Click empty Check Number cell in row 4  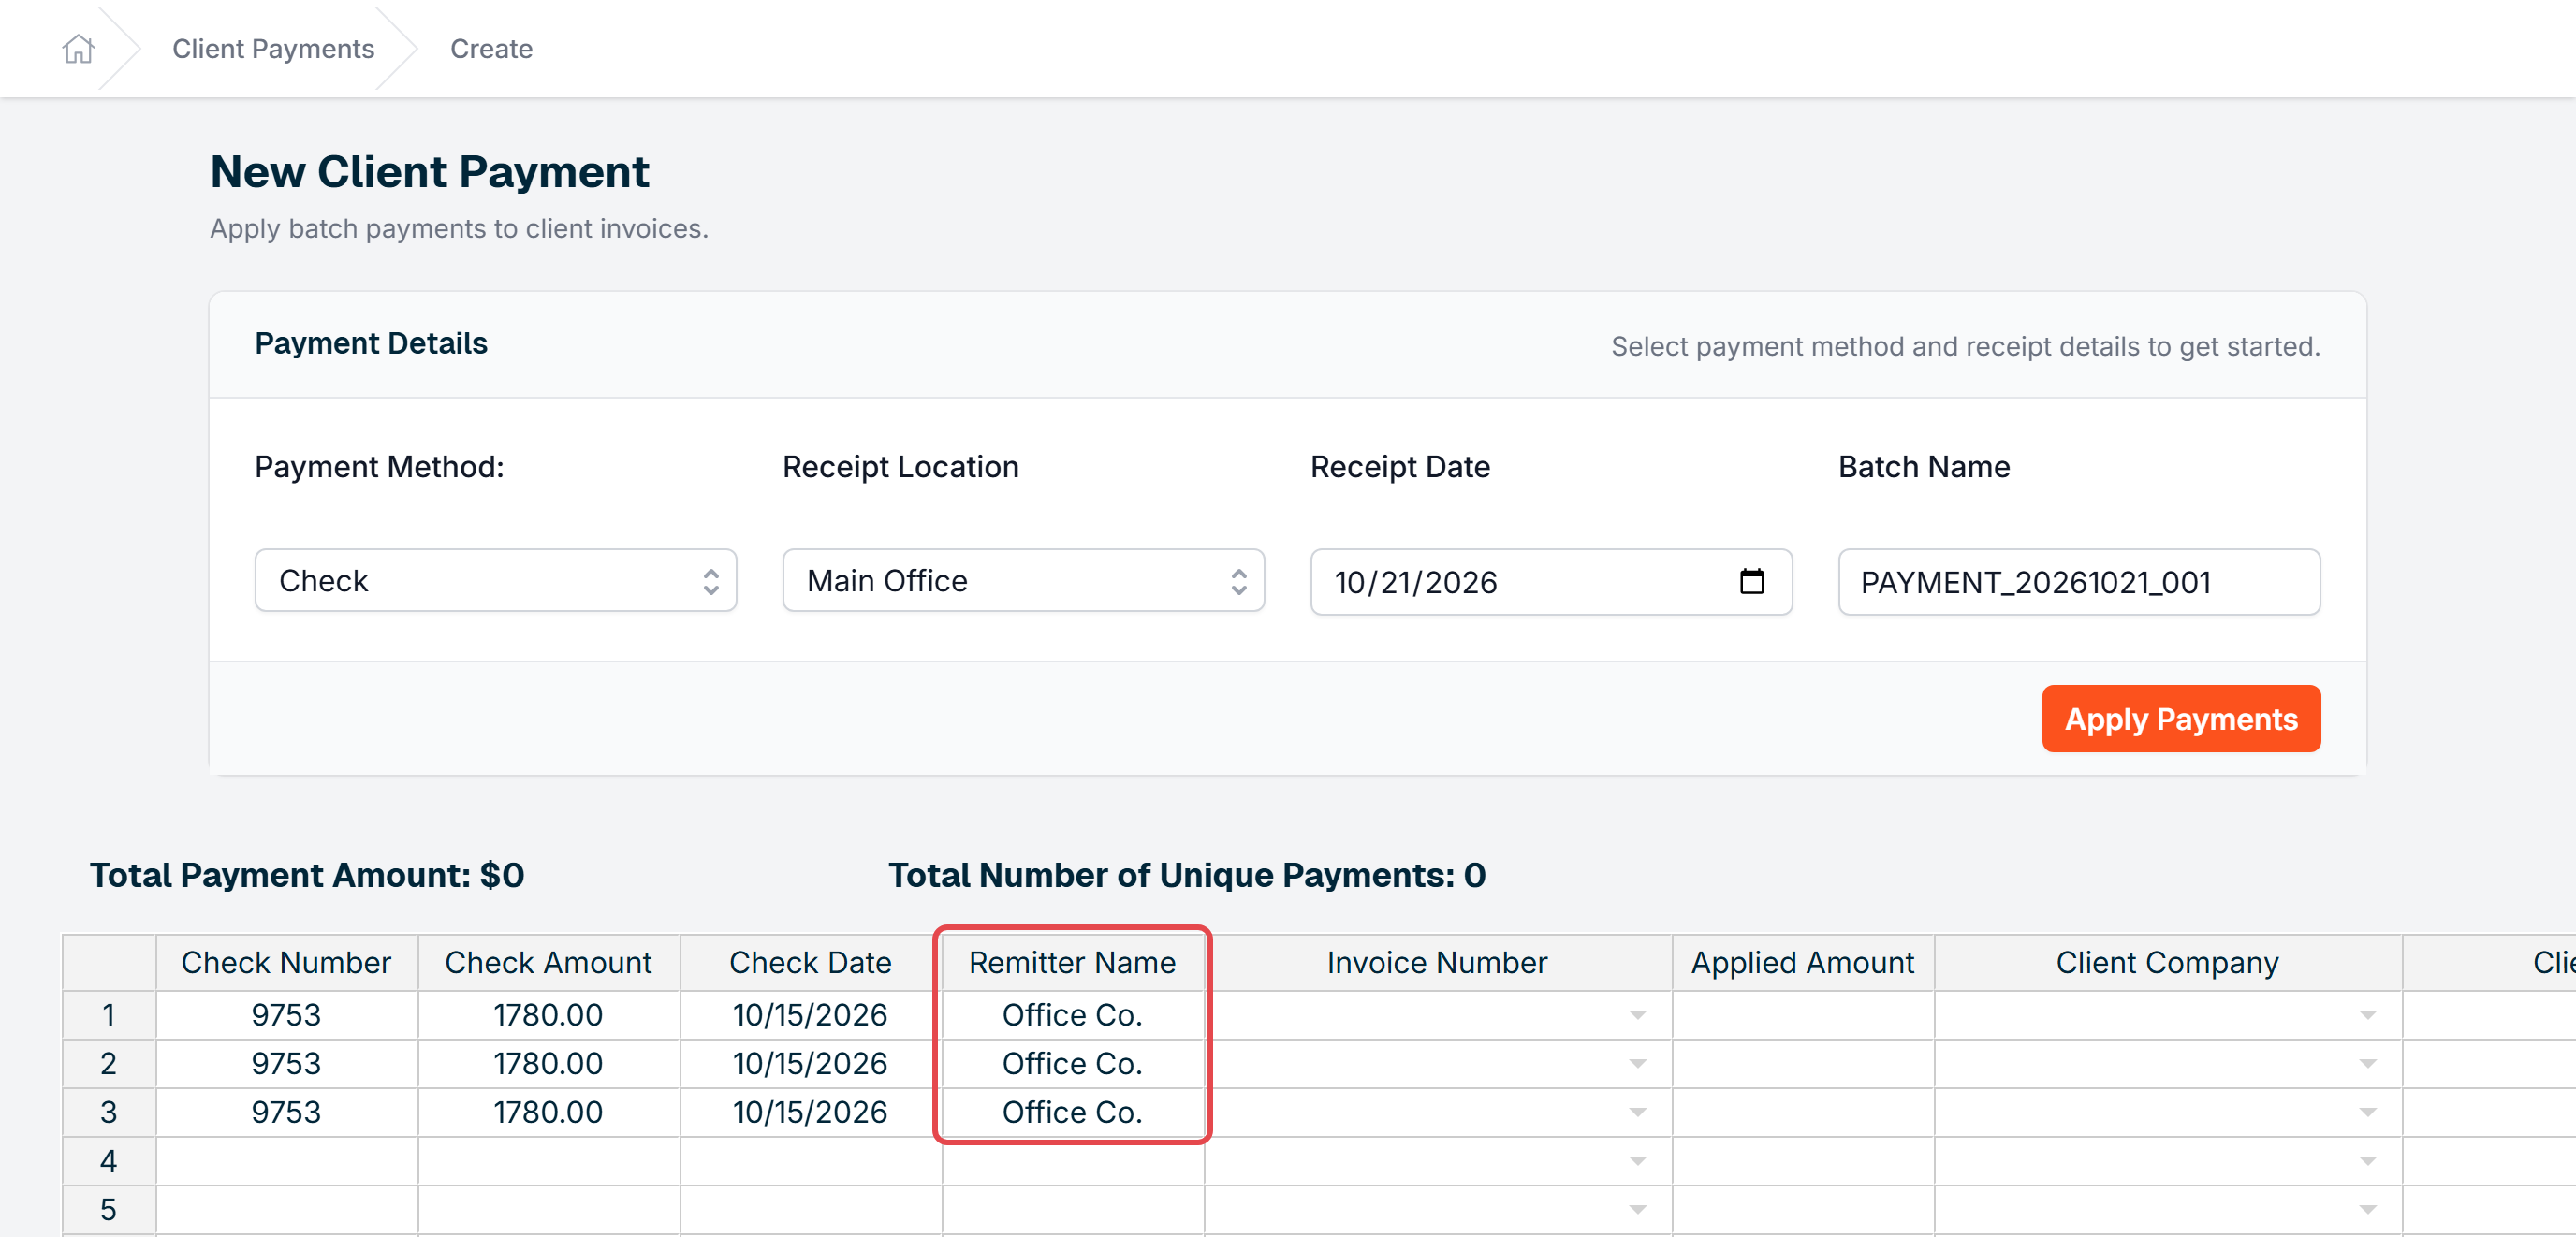coord(286,1161)
